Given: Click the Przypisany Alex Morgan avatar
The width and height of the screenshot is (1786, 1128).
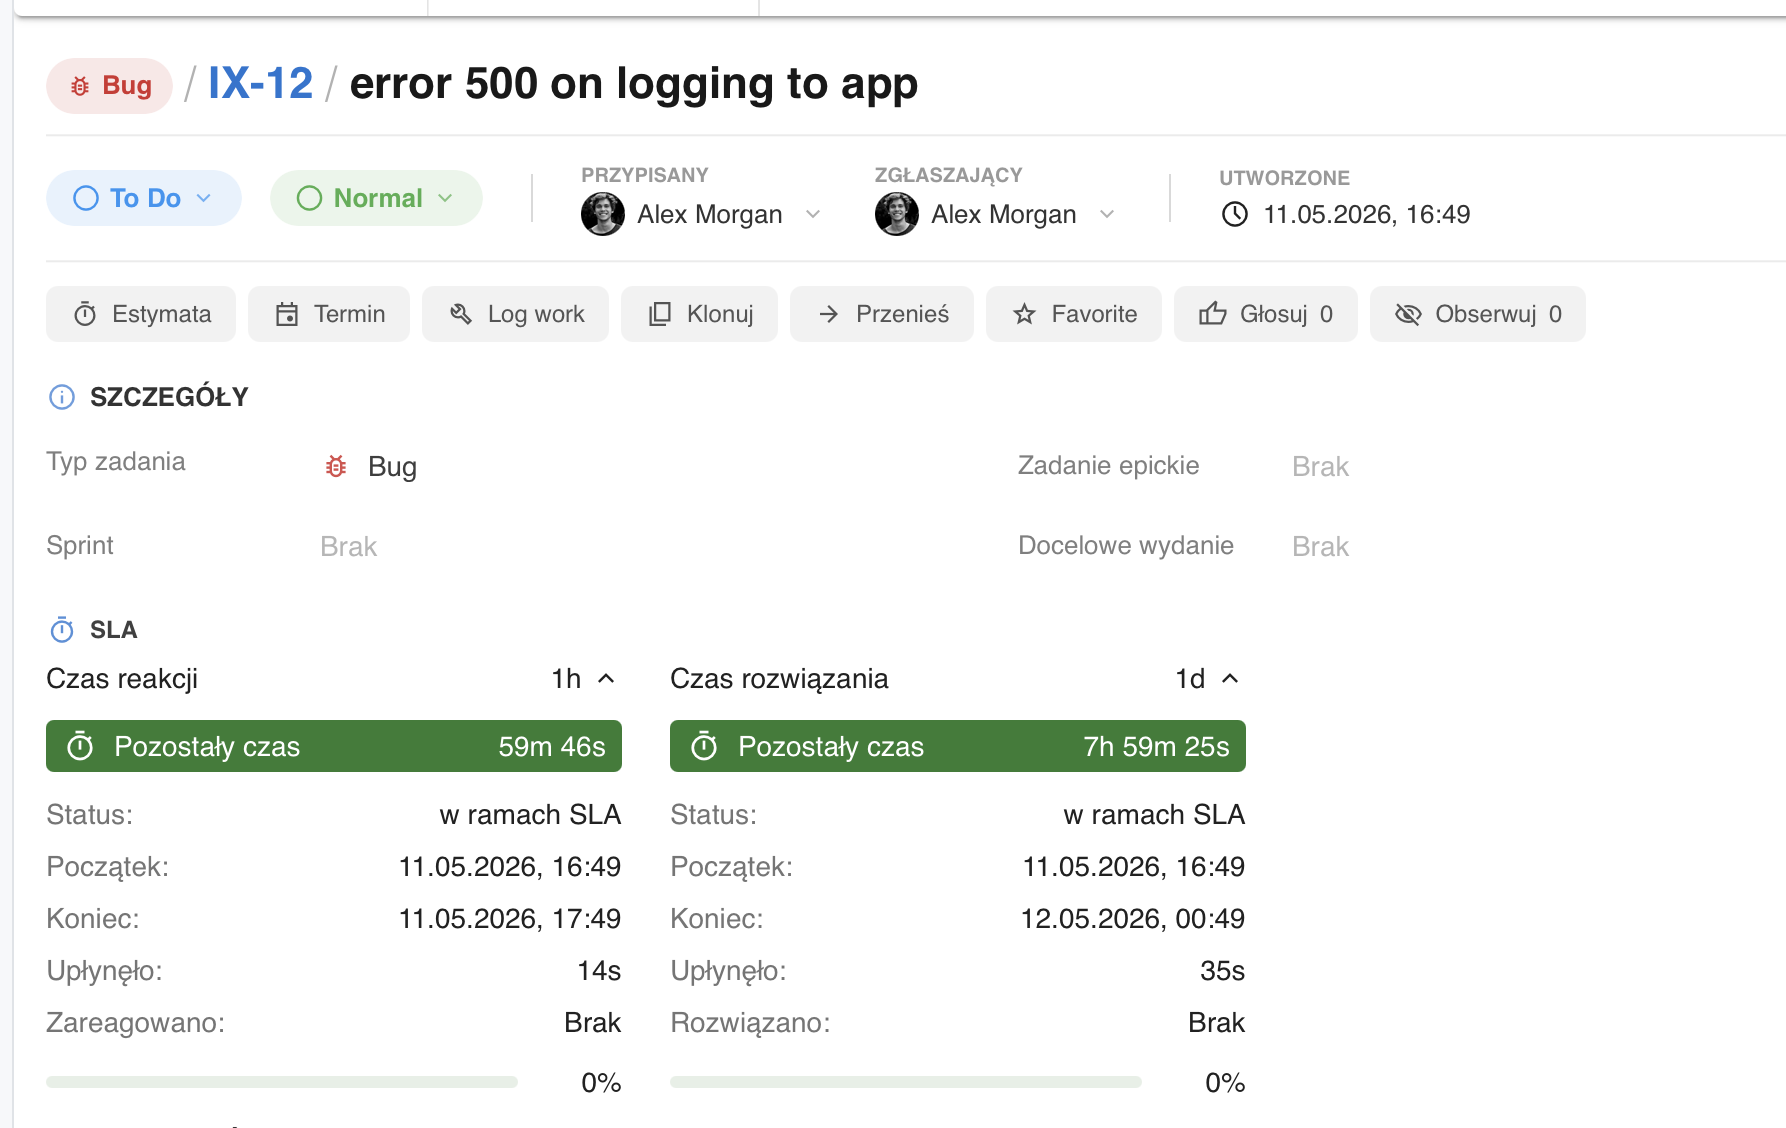Looking at the screenshot, I should click(x=603, y=214).
